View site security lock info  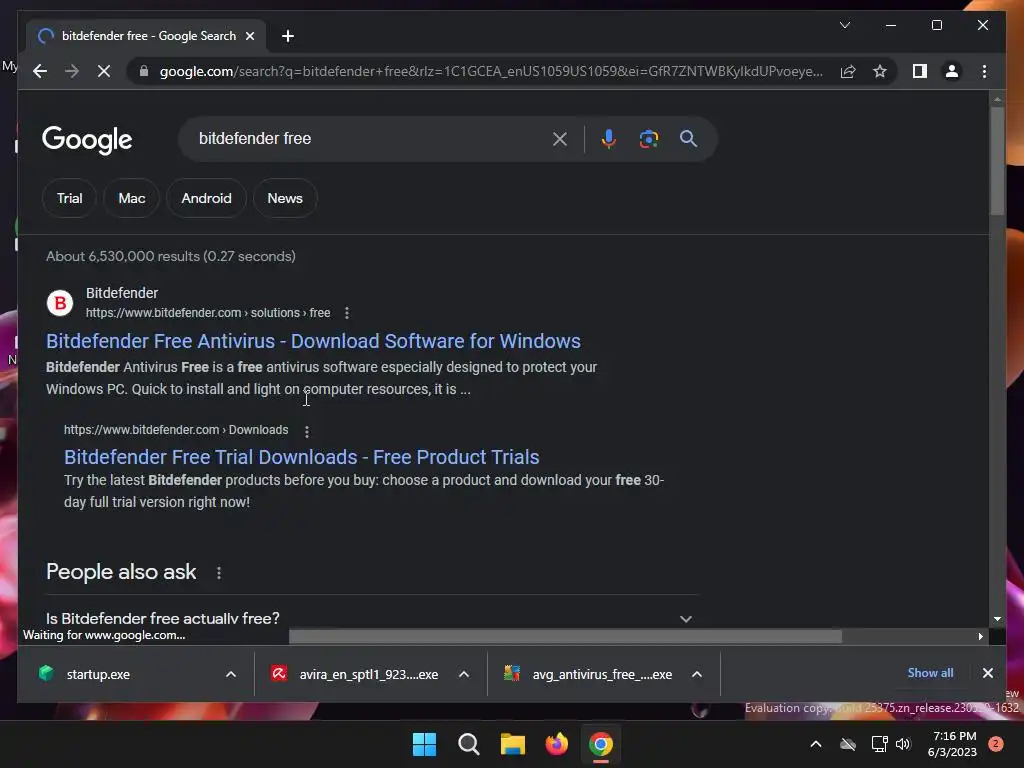pyautogui.click(x=144, y=71)
